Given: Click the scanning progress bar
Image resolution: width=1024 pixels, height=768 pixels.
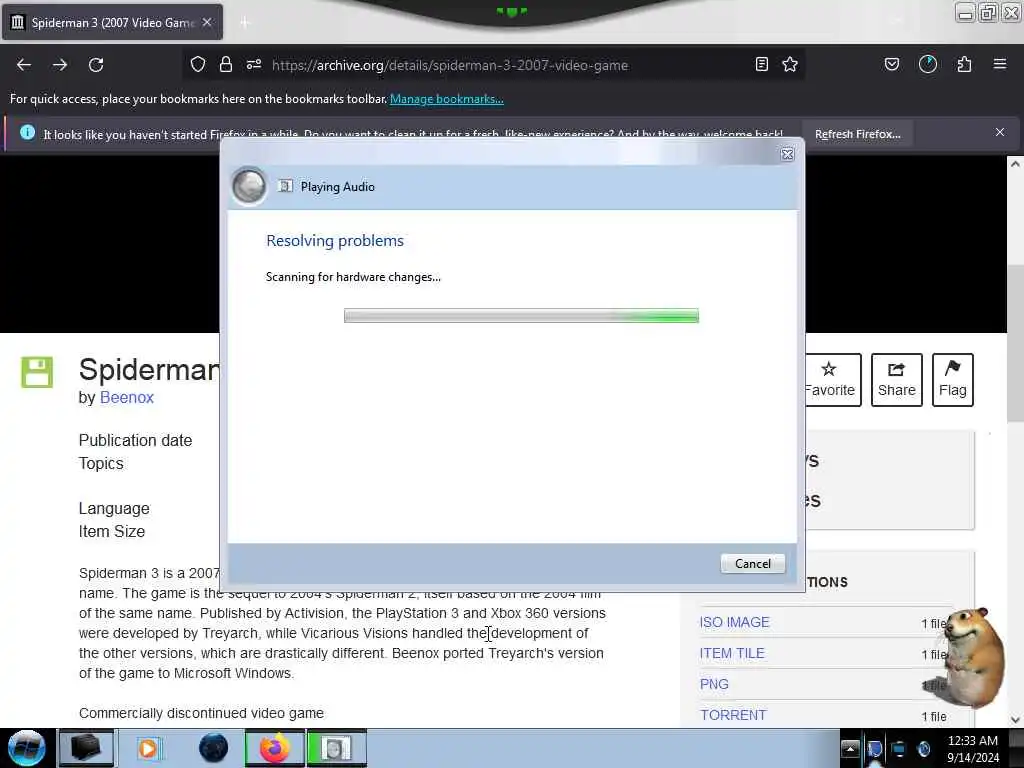Looking at the screenshot, I should coord(521,316).
